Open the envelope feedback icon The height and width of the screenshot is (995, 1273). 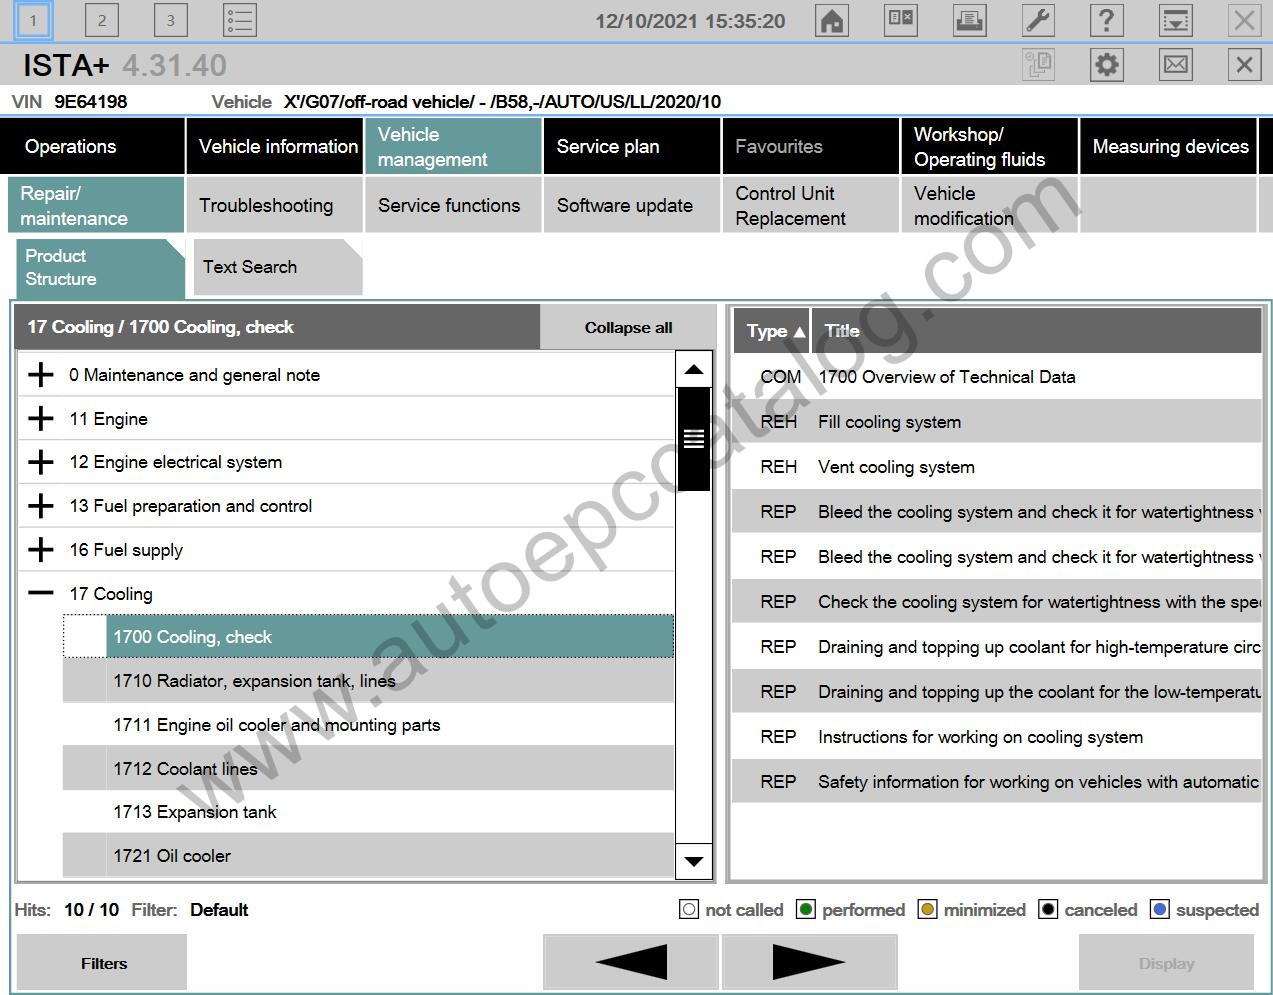pyautogui.click(x=1176, y=65)
